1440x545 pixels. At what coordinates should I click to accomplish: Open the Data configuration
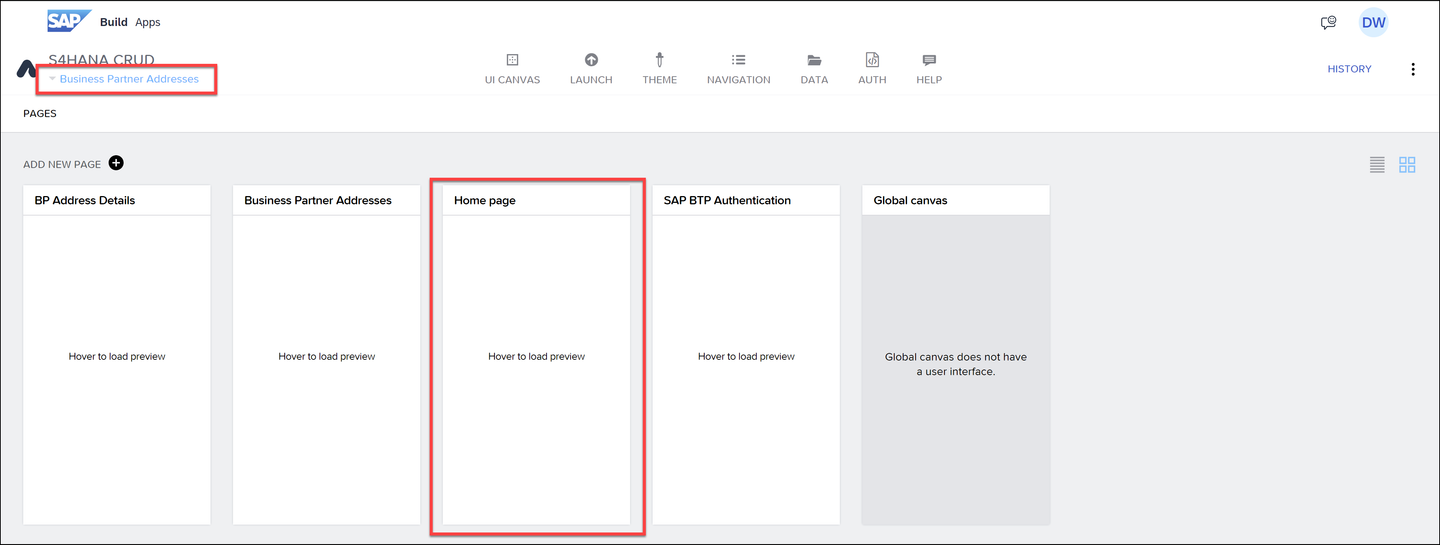814,69
